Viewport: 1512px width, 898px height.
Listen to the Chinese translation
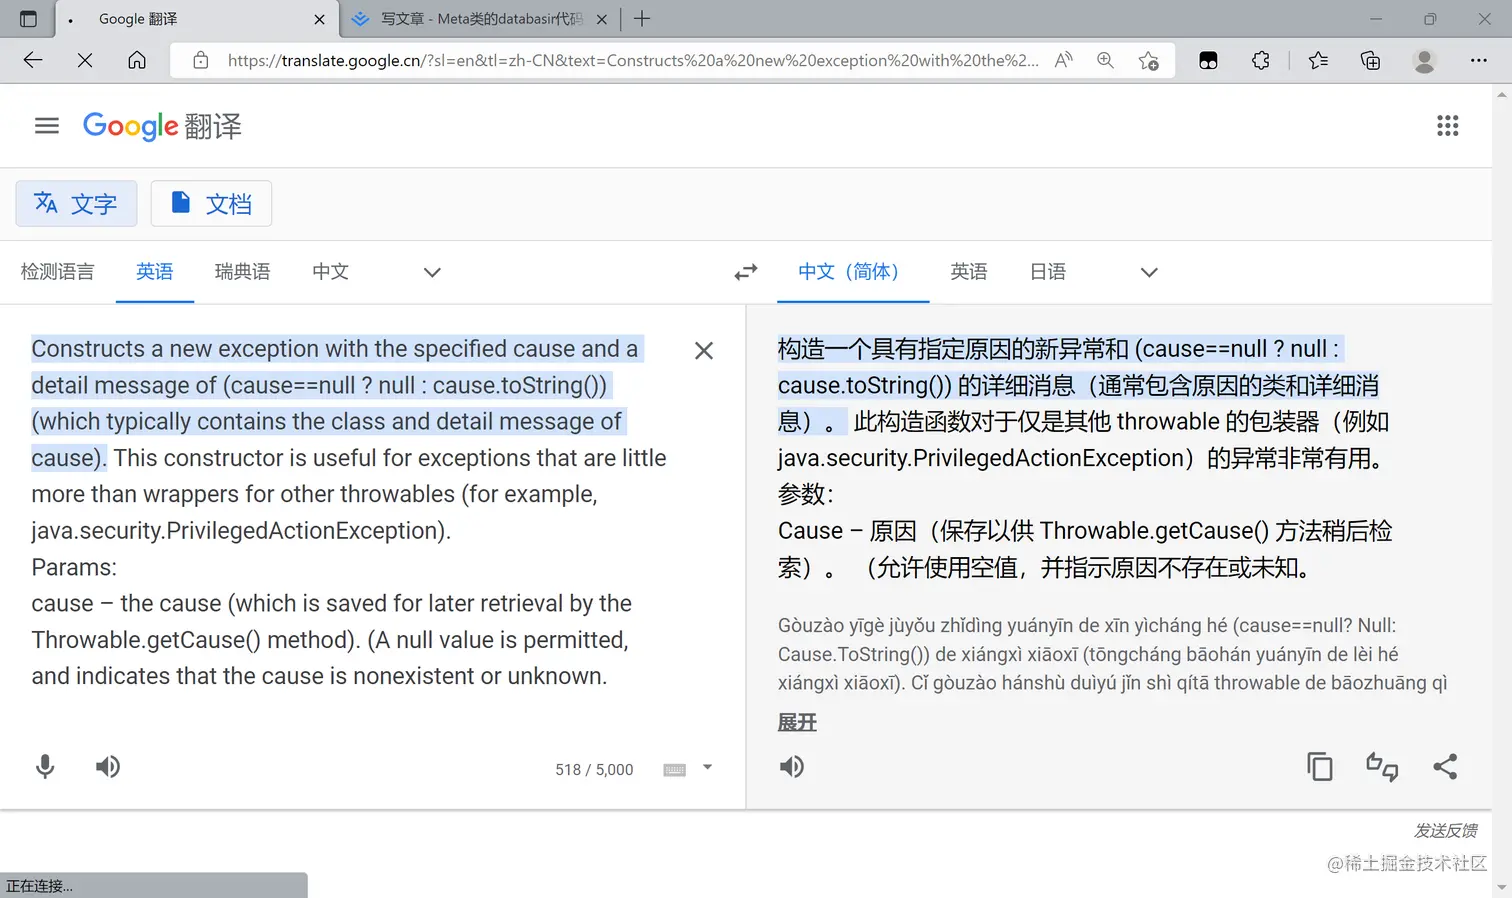(x=792, y=767)
